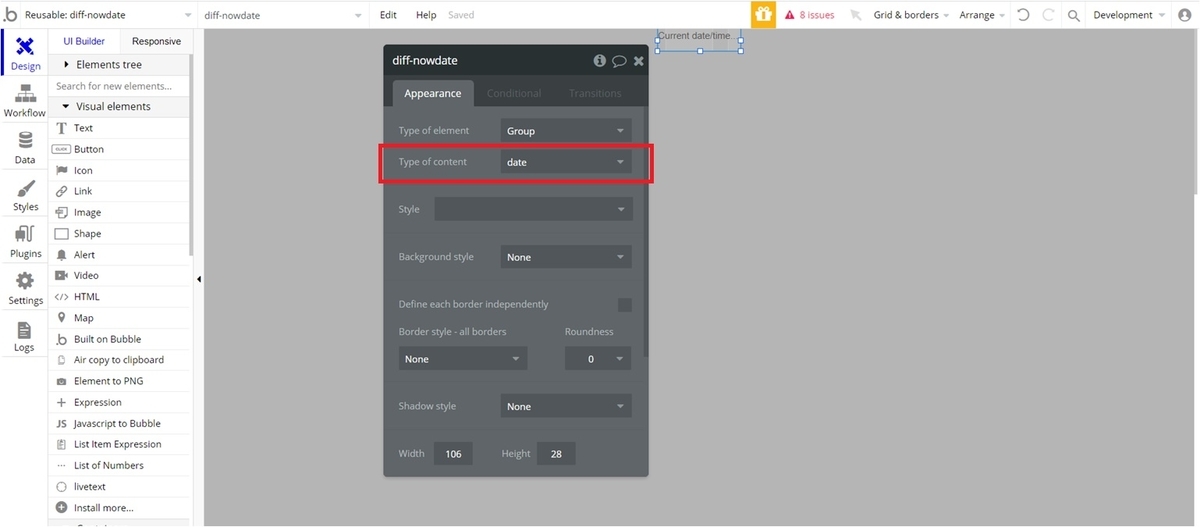
Task: Select the Transitions tab
Action: point(595,93)
